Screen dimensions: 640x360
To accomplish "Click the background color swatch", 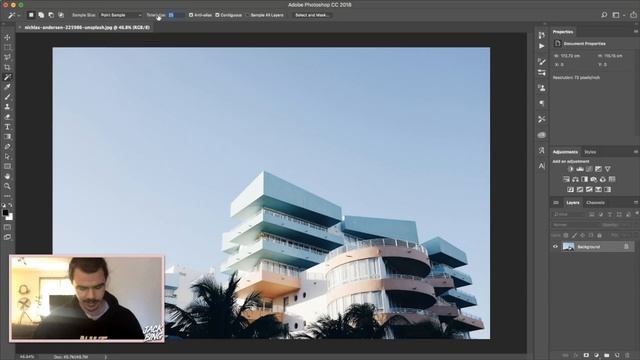I will pyautogui.click(x=10, y=217).
